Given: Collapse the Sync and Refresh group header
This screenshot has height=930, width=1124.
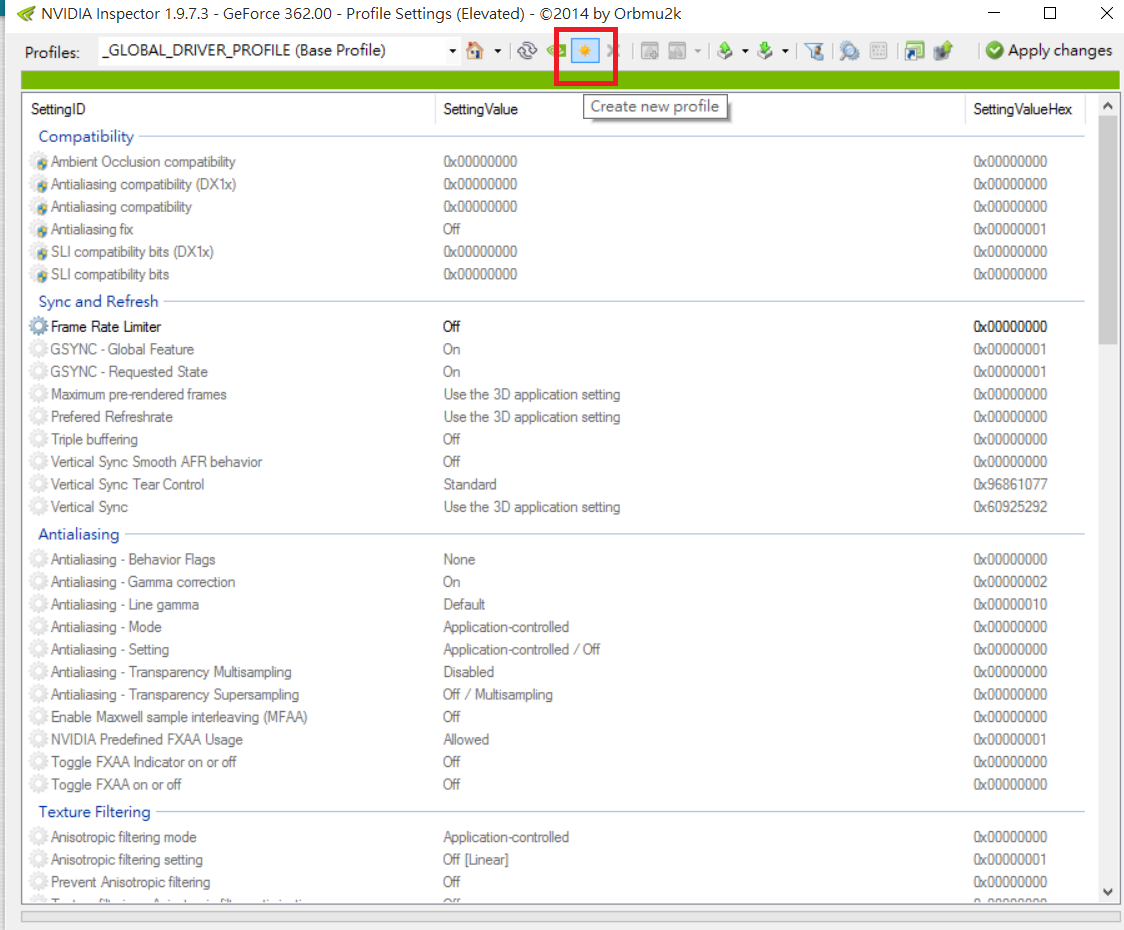Looking at the screenshot, I should point(98,301).
